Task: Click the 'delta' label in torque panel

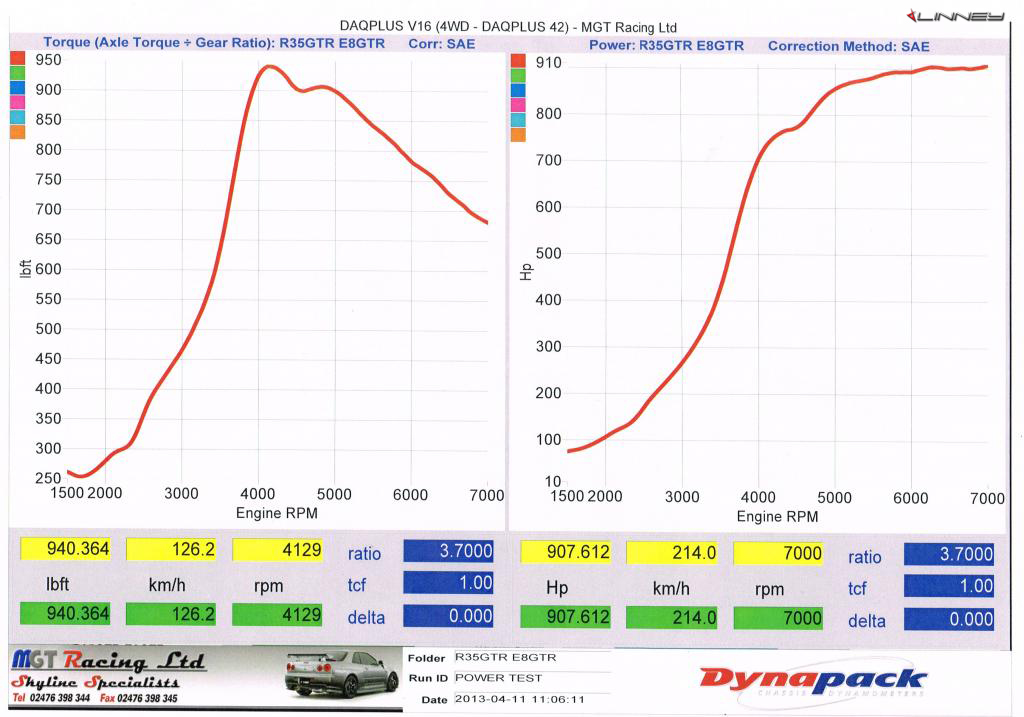Action: pos(366,617)
